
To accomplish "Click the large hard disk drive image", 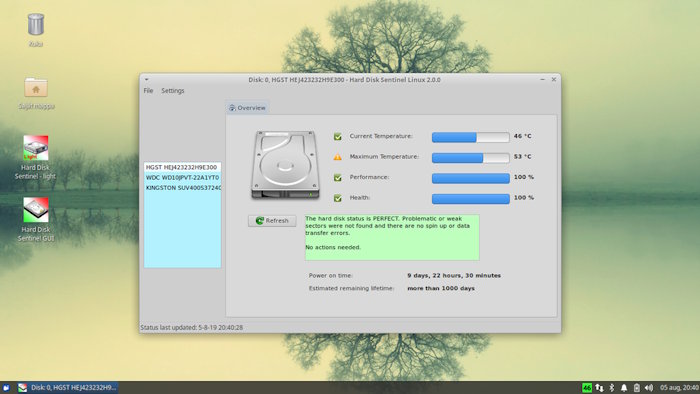I will tap(285, 165).
